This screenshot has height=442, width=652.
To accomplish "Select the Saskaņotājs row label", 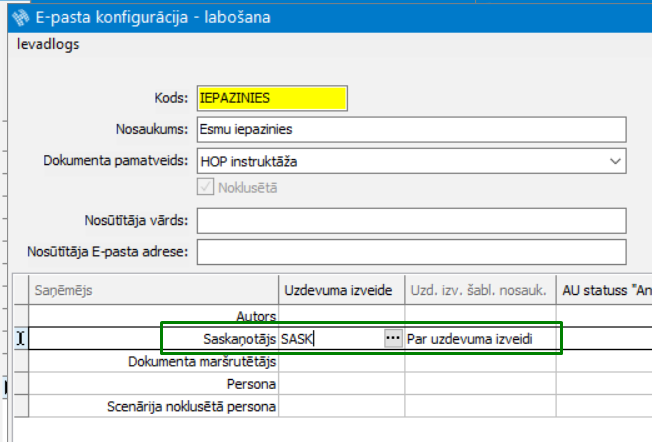I will pos(239,339).
